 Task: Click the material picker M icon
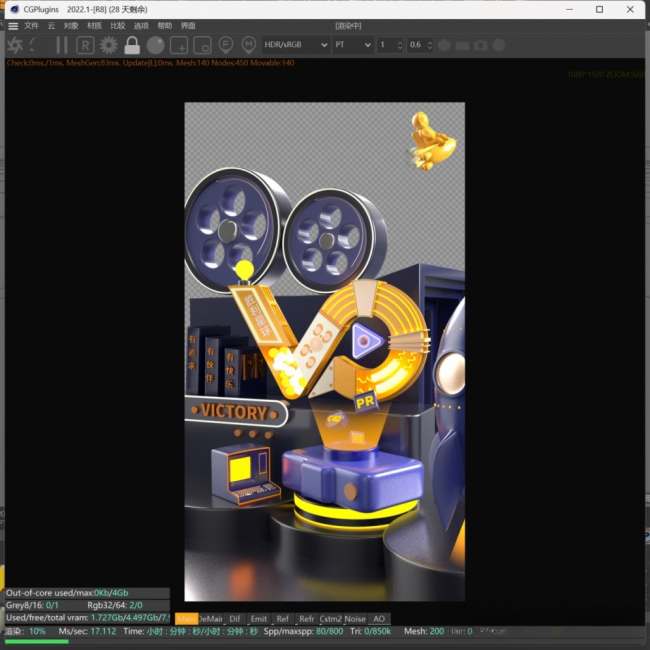(x=248, y=45)
